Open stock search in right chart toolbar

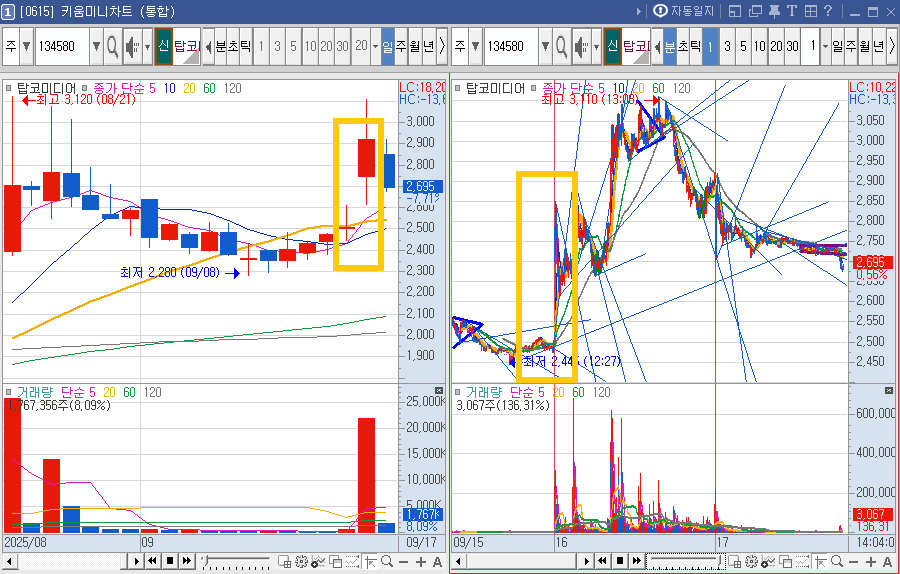coord(561,46)
